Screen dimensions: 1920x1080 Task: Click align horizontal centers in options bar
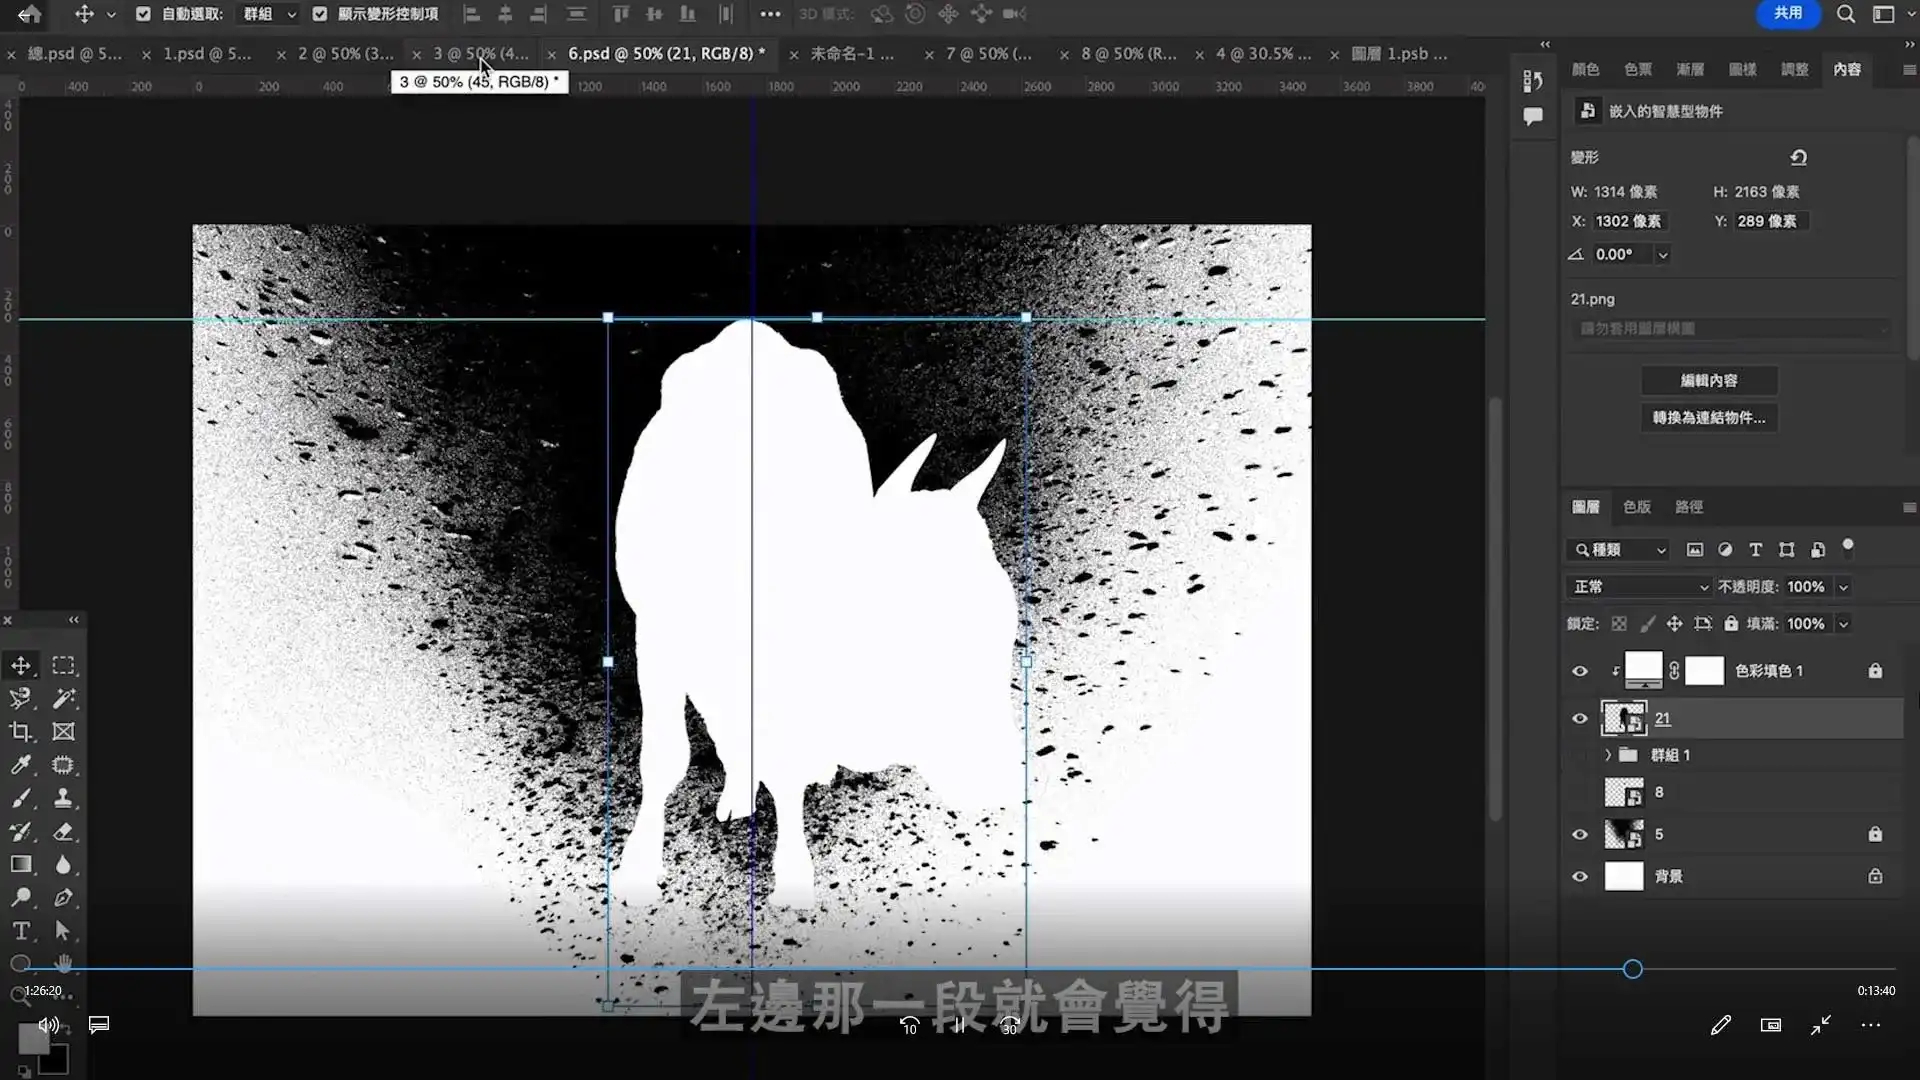pyautogui.click(x=506, y=14)
